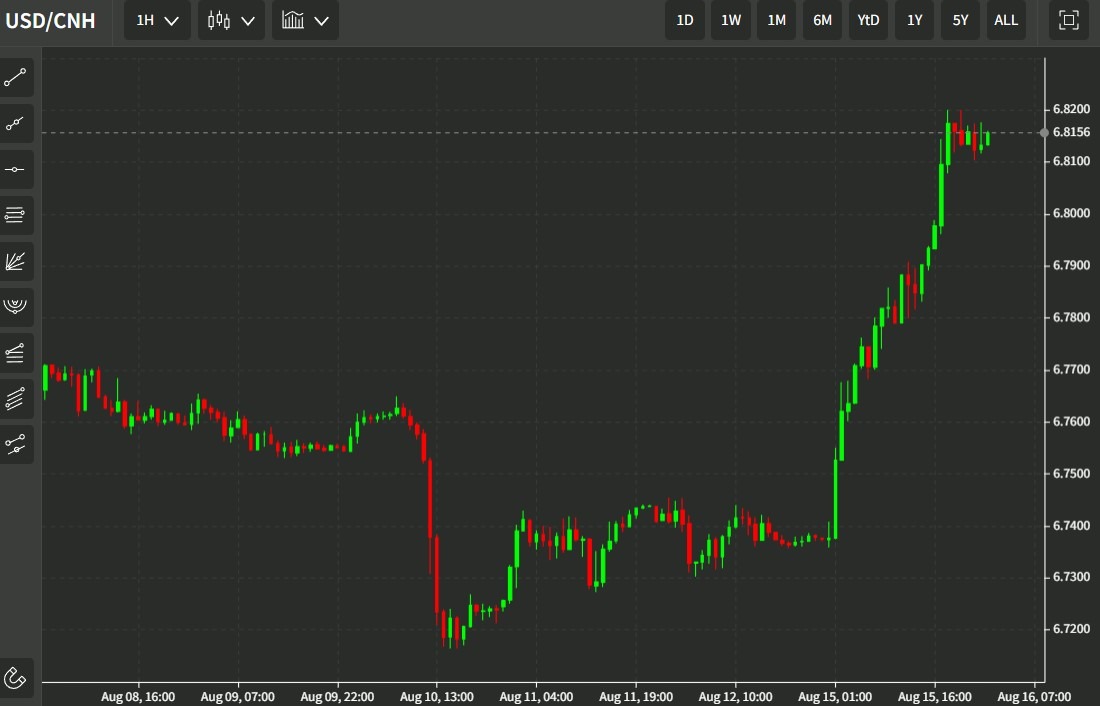This screenshot has height=706, width=1100.
Task: Switch to 1M time range
Action: pos(777,20)
